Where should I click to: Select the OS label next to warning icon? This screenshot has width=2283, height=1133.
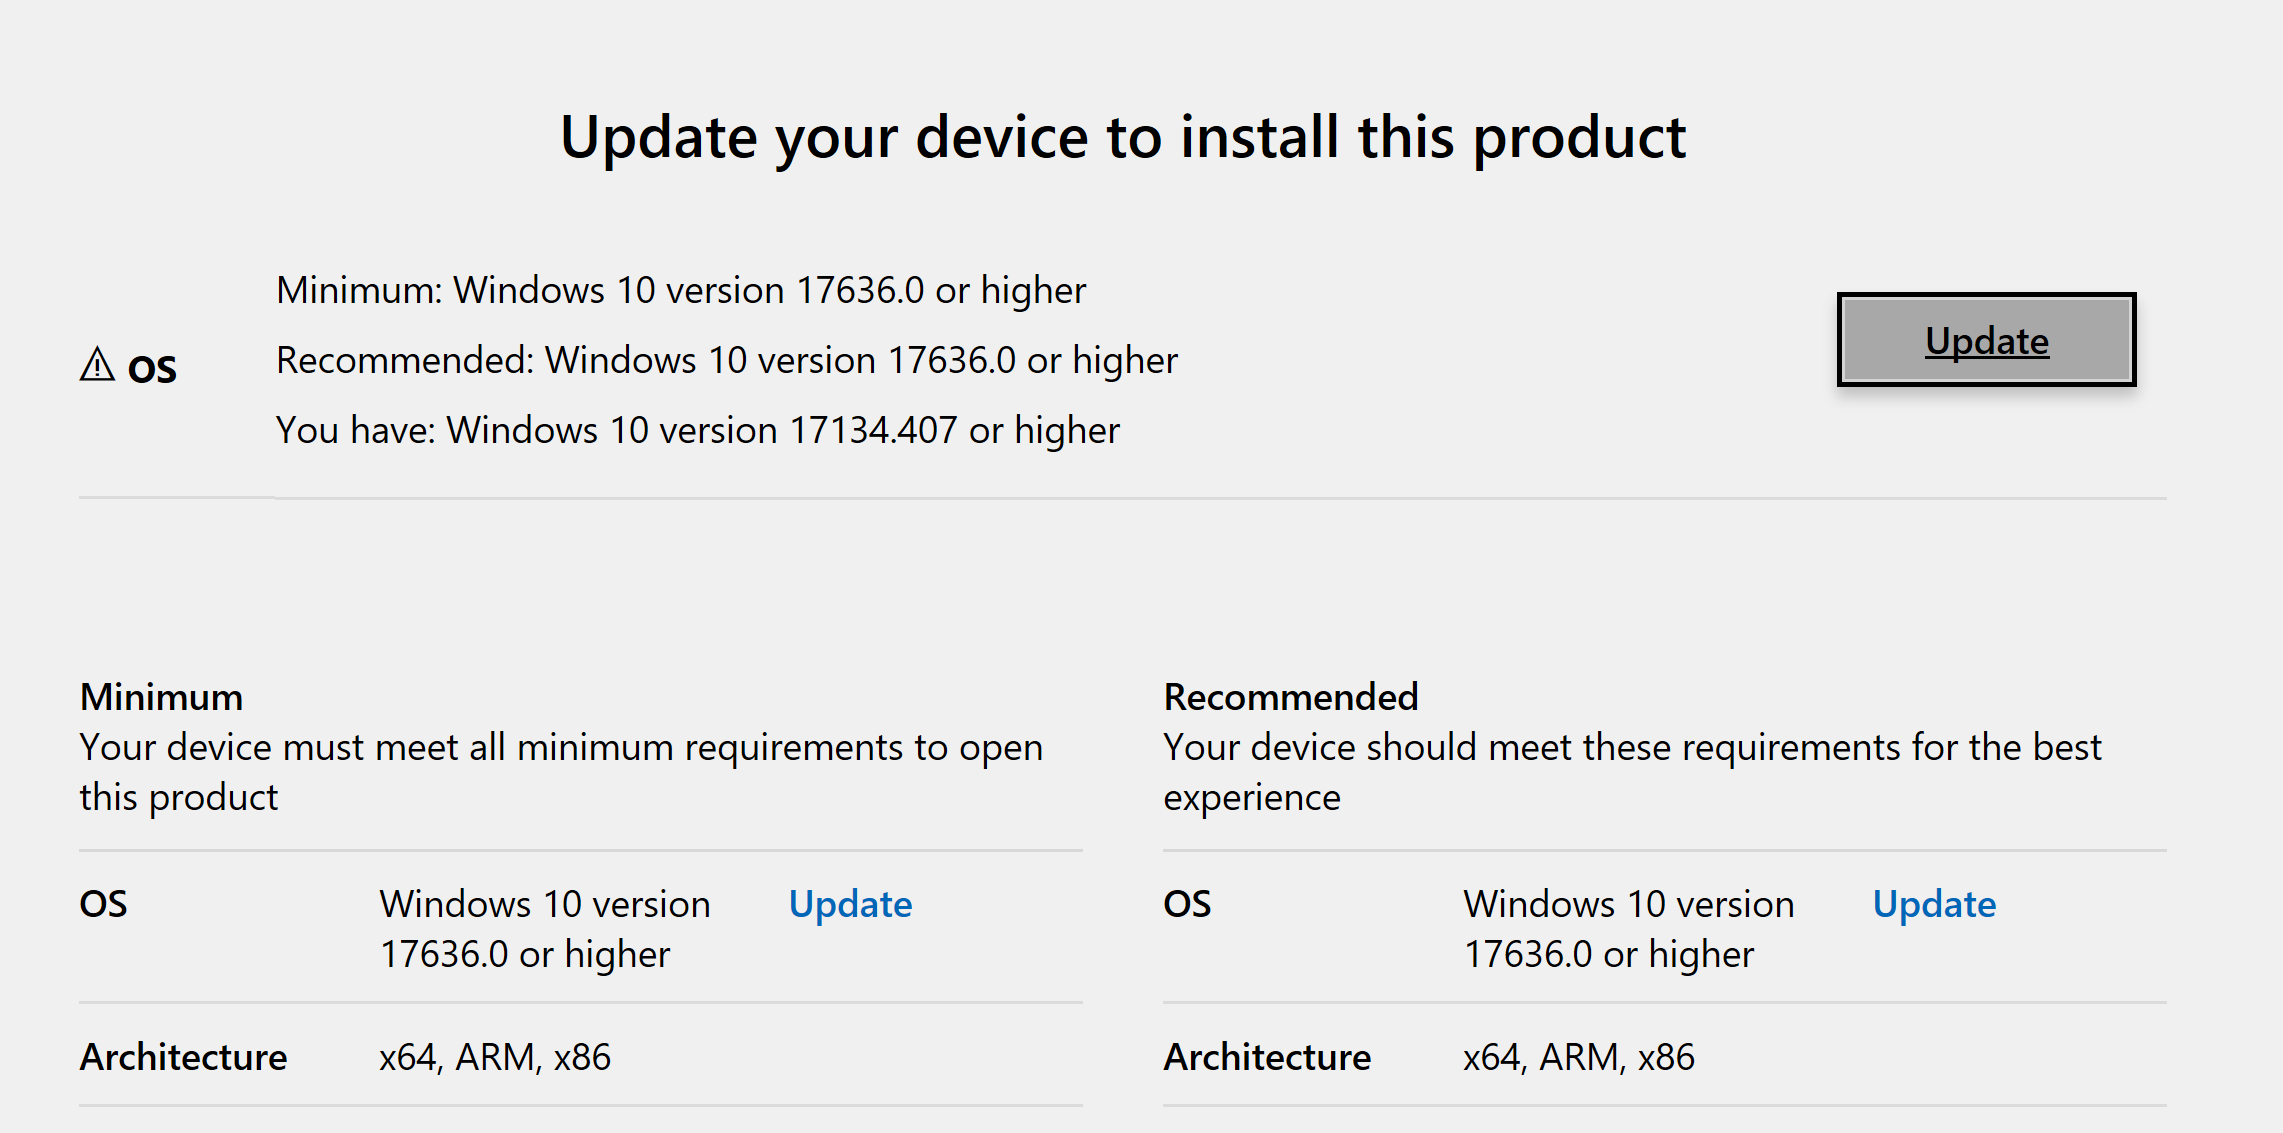(152, 369)
